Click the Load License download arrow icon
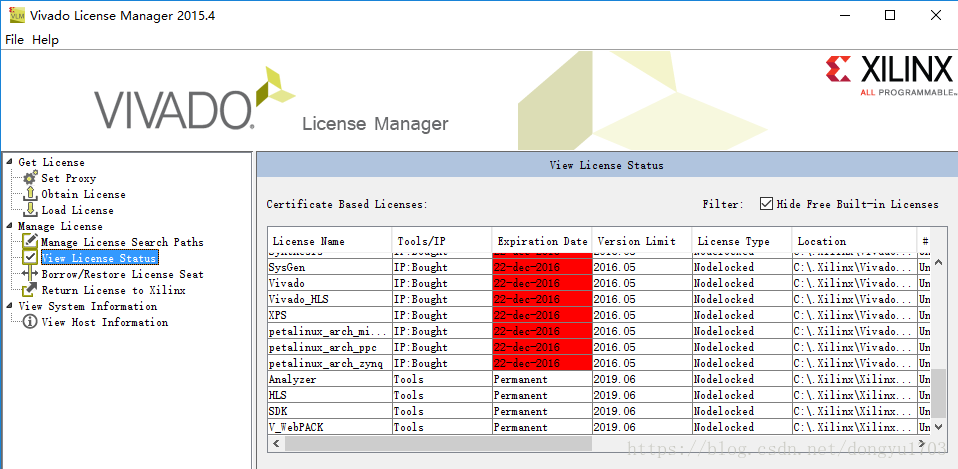Viewport: 958px width, 469px height. [31, 210]
